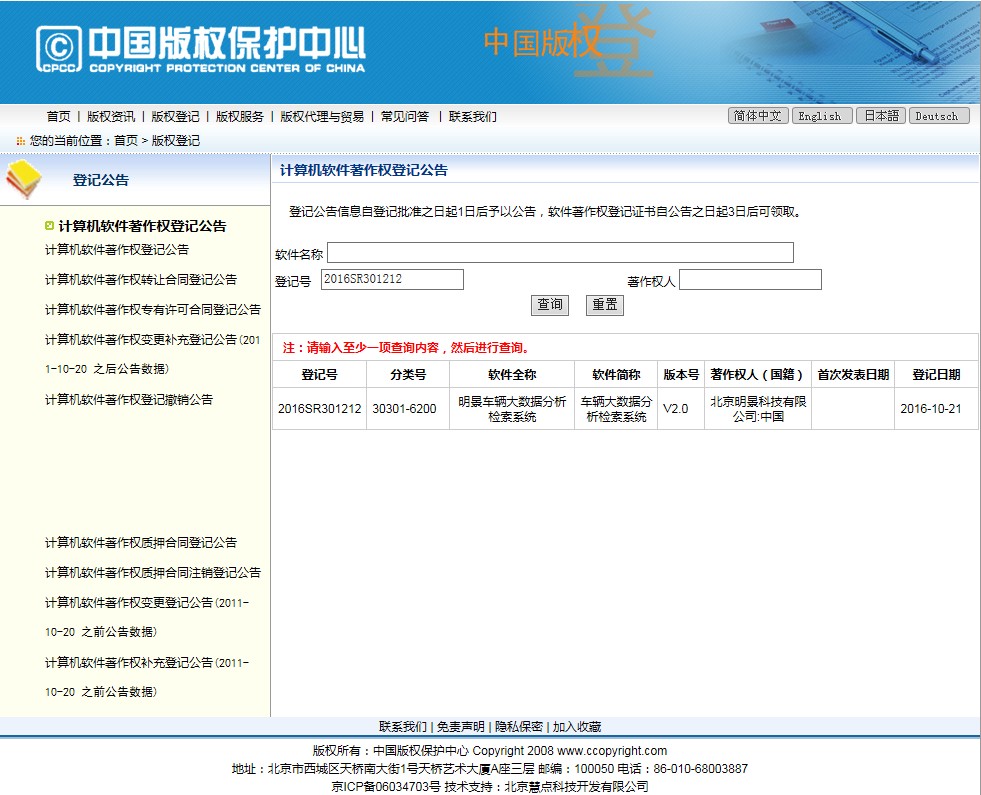Select the 30301-6200 classification cell
This screenshot has height=795, width=981.
[408, 409]
